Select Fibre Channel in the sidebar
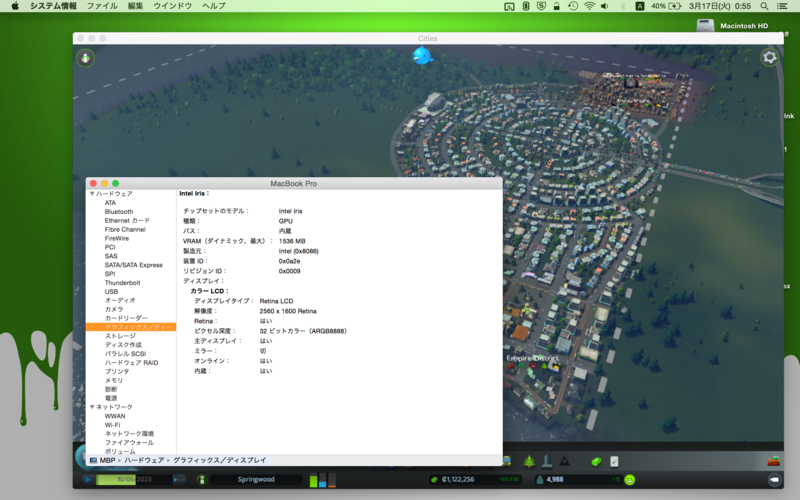The height and width of the screenshot is (500, 800). click(x=125, y=230)
